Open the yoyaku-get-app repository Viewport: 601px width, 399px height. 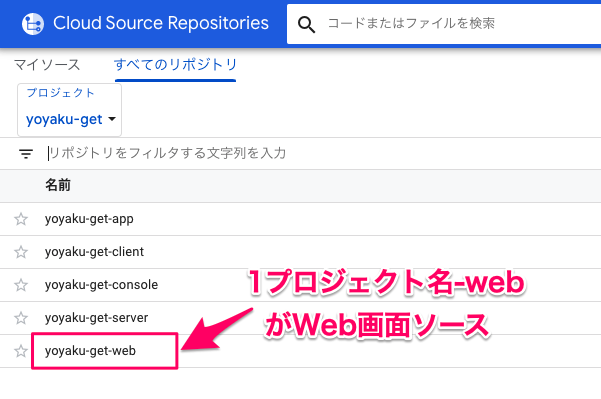click(89, 219)
